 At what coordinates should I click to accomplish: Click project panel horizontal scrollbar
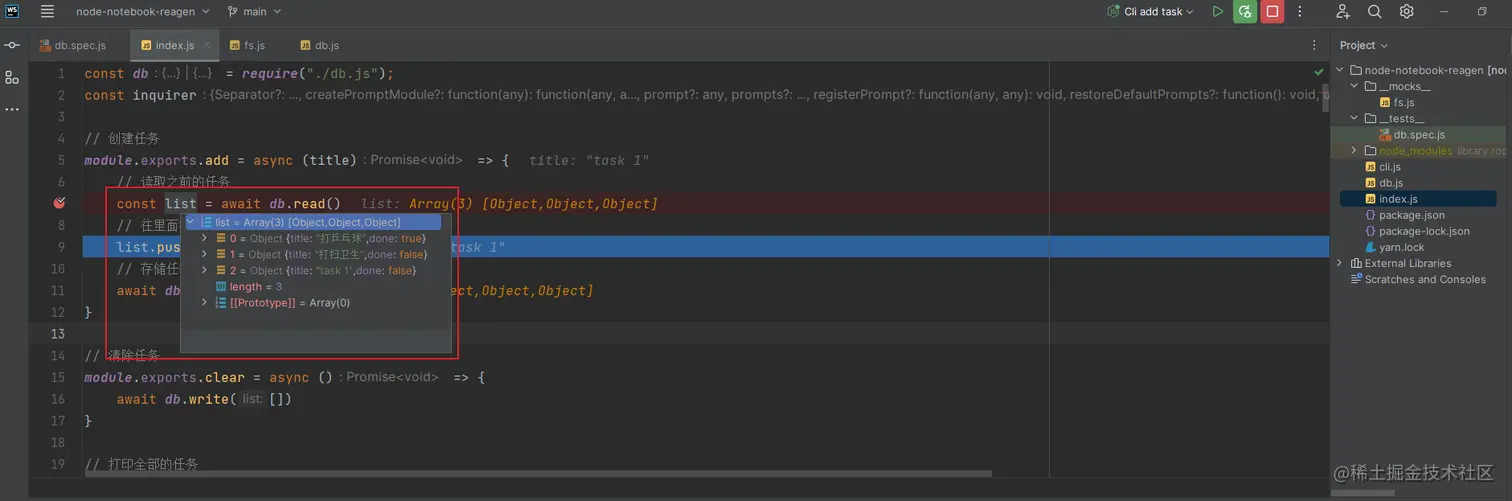[x=1364, y=492]
